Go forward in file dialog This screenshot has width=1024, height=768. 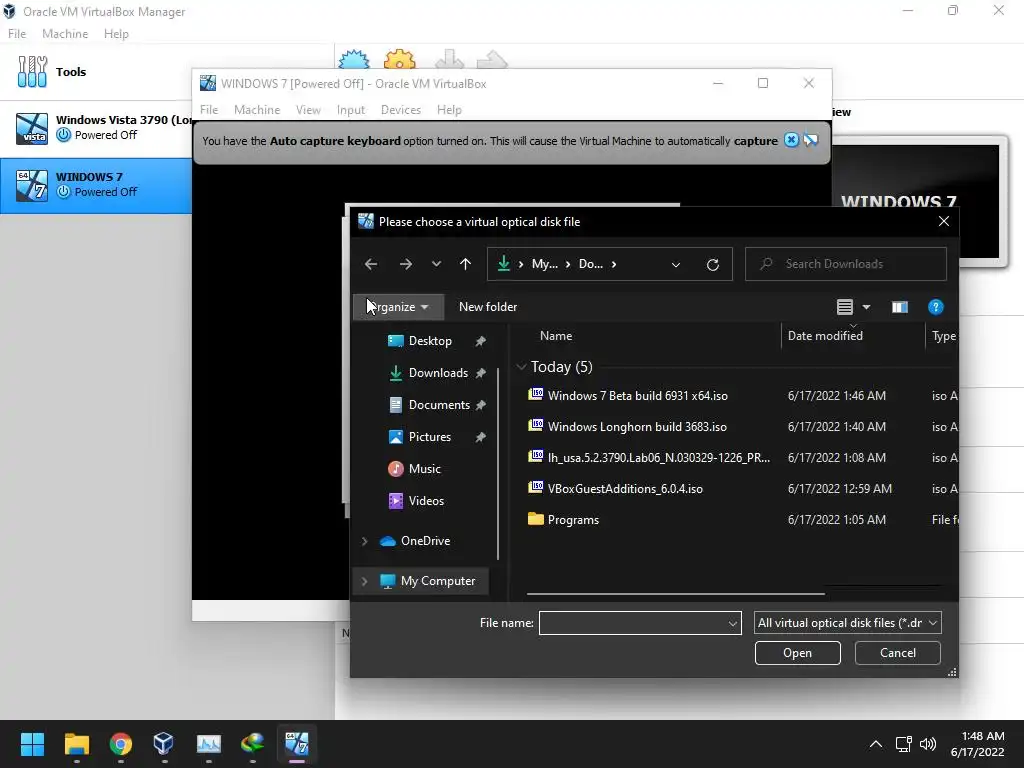(406, 264)
